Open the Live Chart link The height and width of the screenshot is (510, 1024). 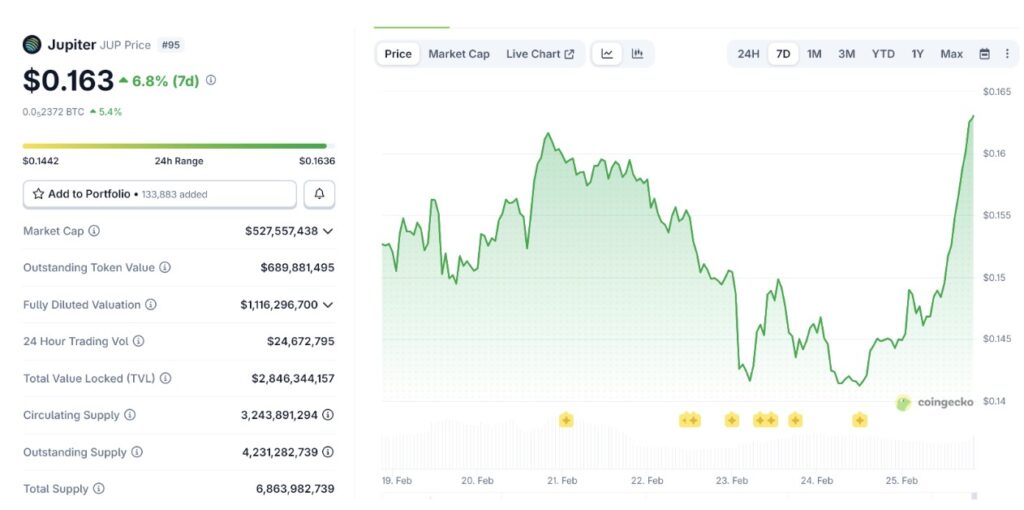540,54
